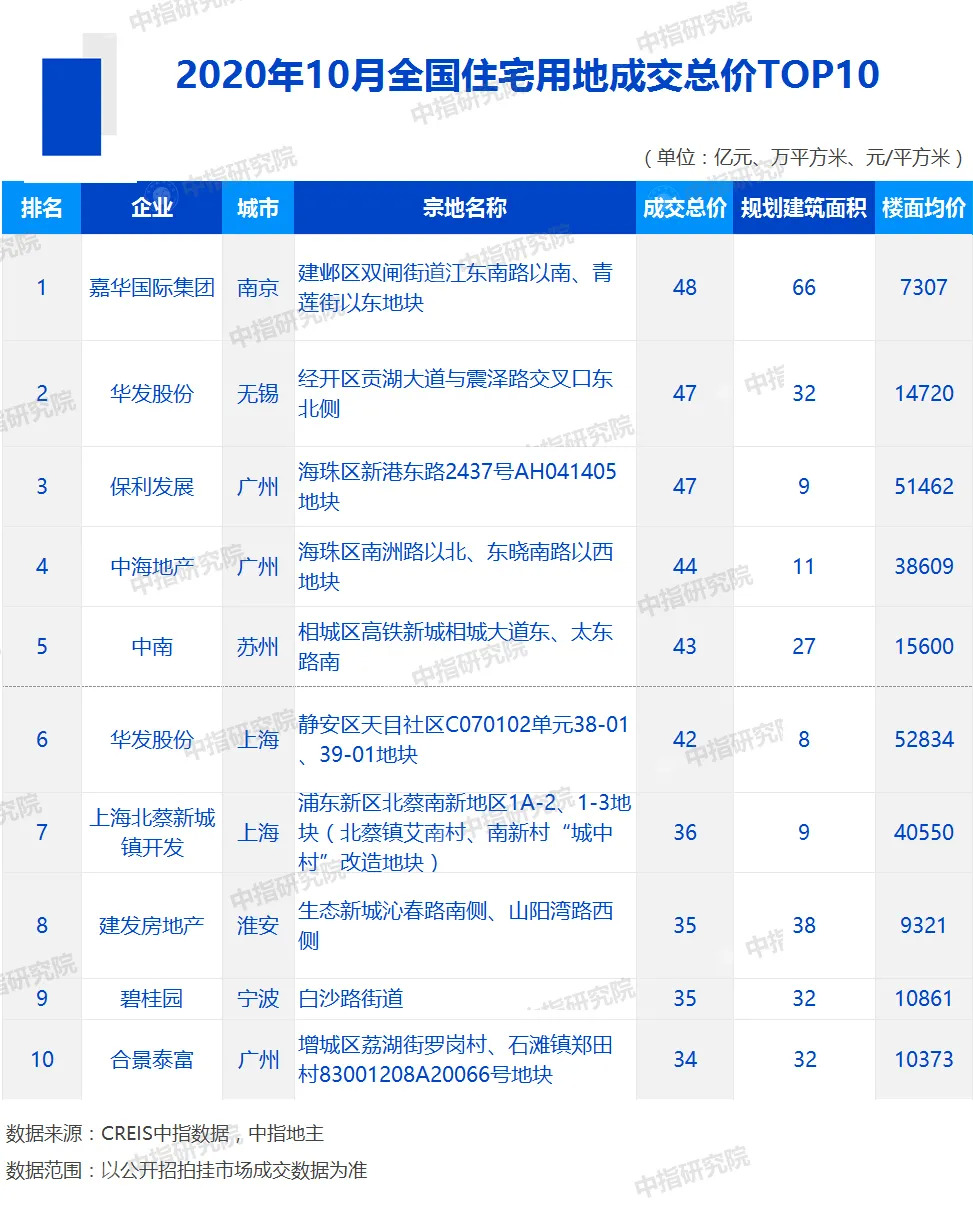
Task: Click floor price value 15600
Action: click(924, 647)
